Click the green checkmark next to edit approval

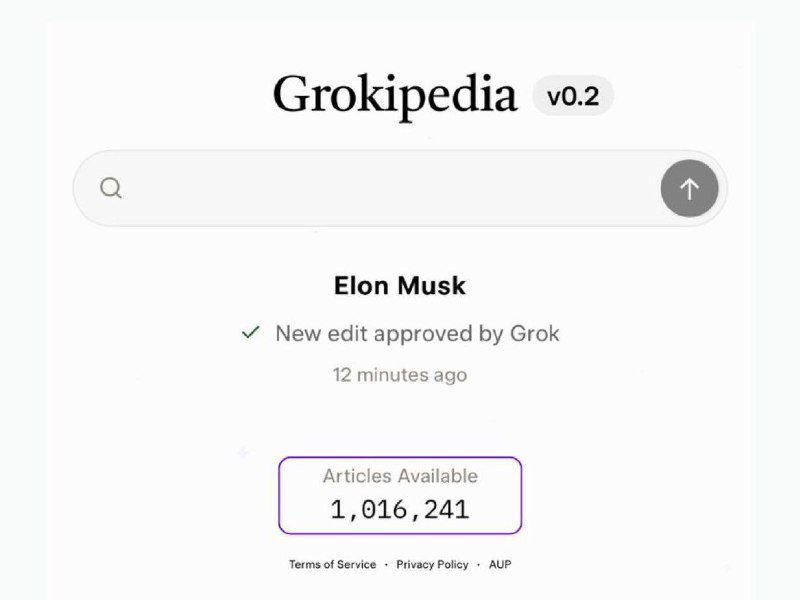tap(250, 333)
